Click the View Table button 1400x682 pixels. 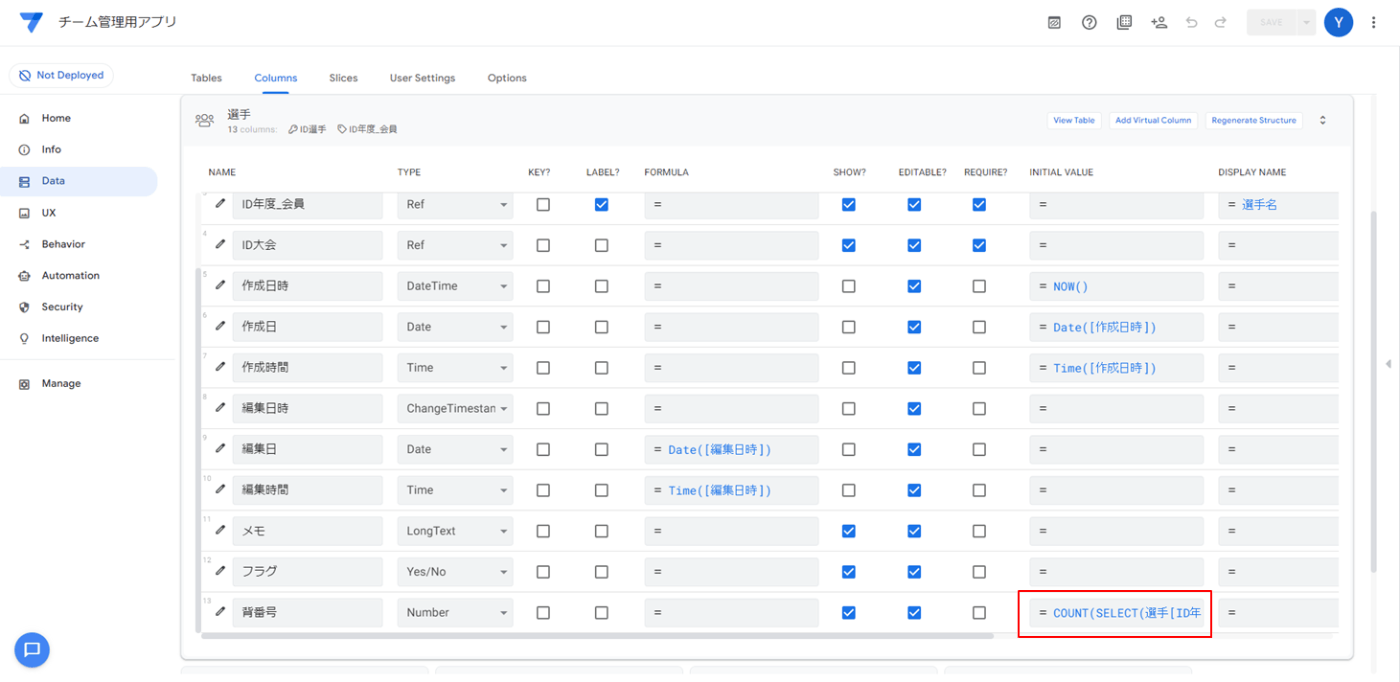1074,120
